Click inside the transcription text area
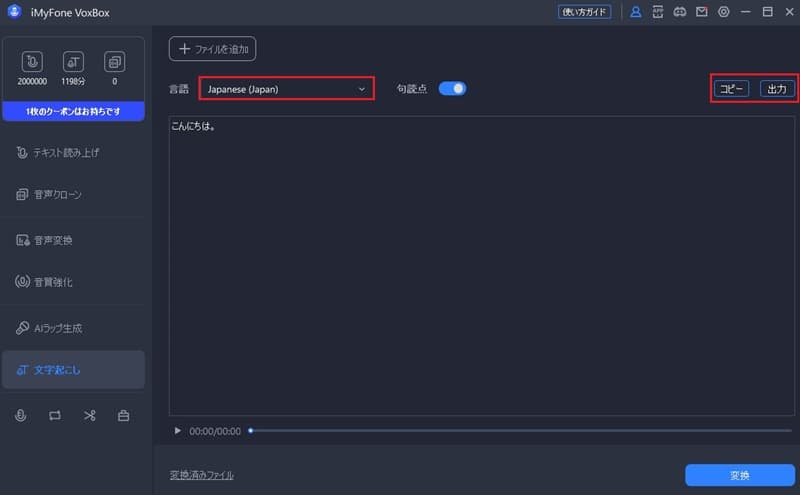The width and height of the screenshot is (800, 495). coord(482,265)
